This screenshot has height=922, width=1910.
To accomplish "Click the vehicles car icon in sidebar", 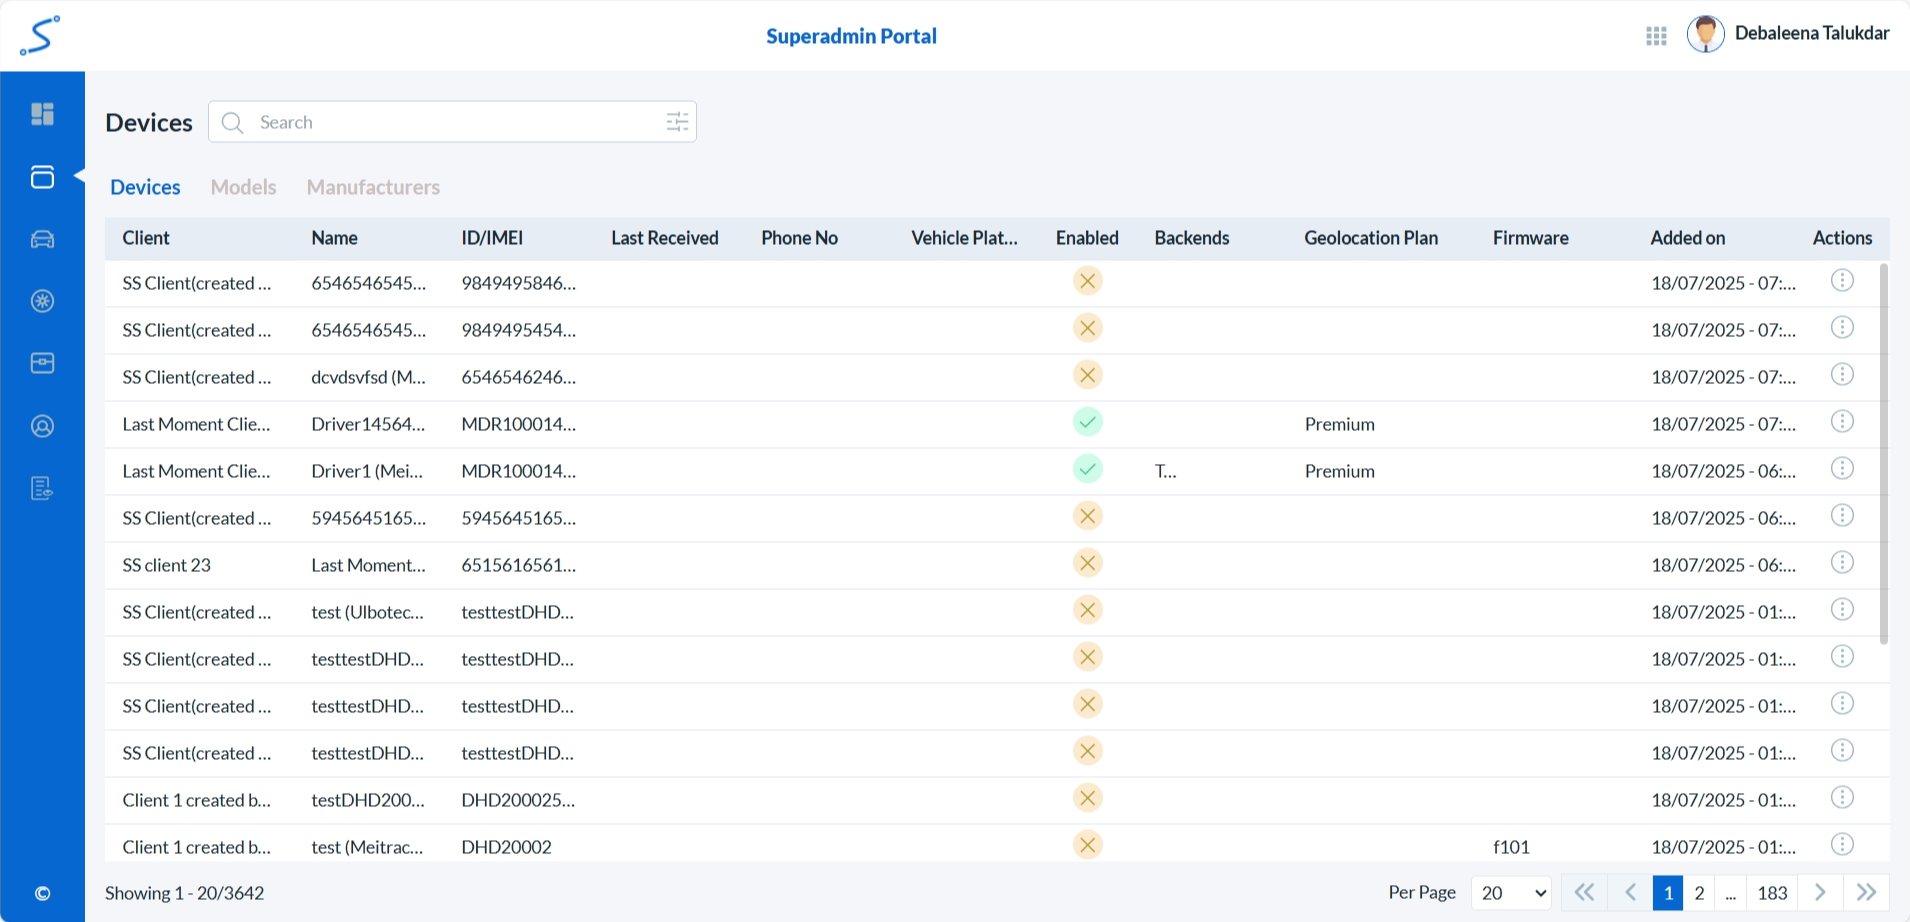I will [42, 239].
